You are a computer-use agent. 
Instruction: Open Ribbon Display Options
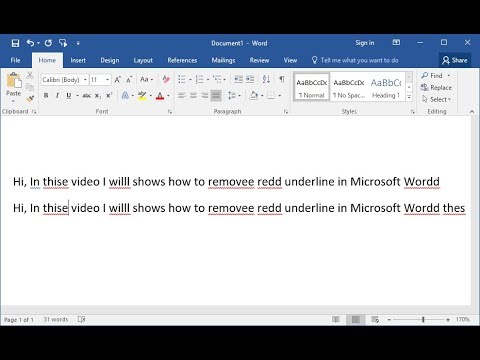tap(396, 43)
